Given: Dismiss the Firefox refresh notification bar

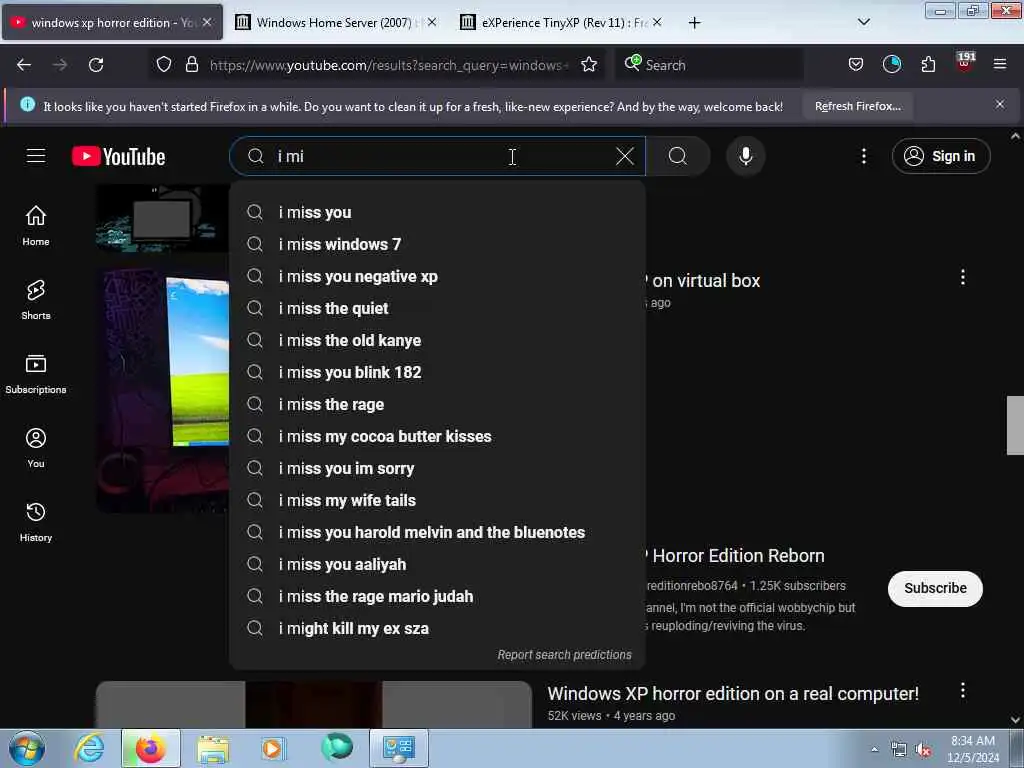Looking at the screenshot, I should pyautogui.click(x=999, y=104).
